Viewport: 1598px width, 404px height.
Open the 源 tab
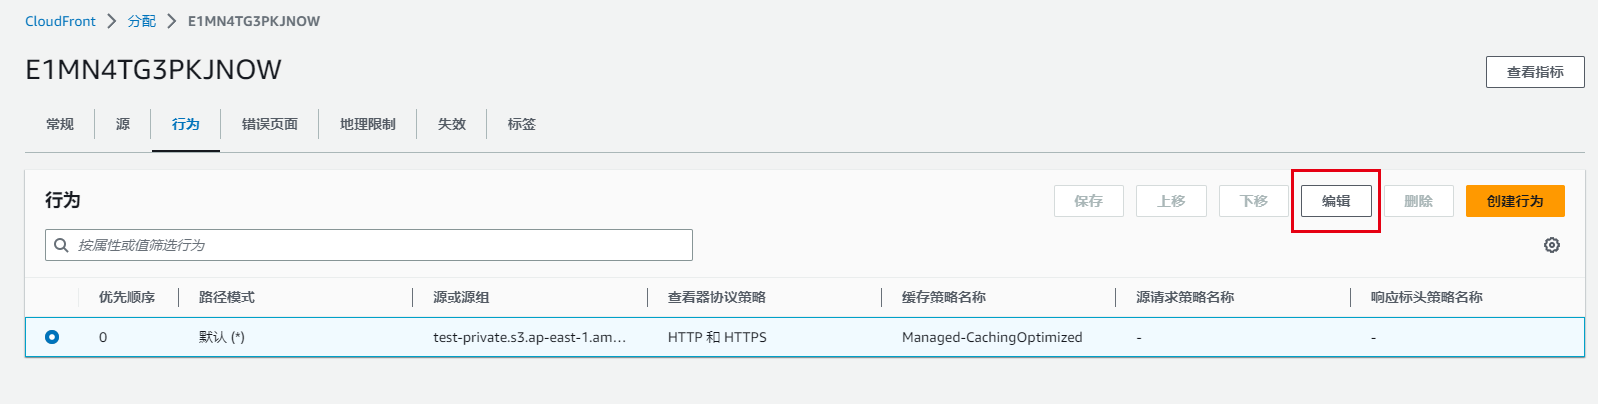(123, 124)
